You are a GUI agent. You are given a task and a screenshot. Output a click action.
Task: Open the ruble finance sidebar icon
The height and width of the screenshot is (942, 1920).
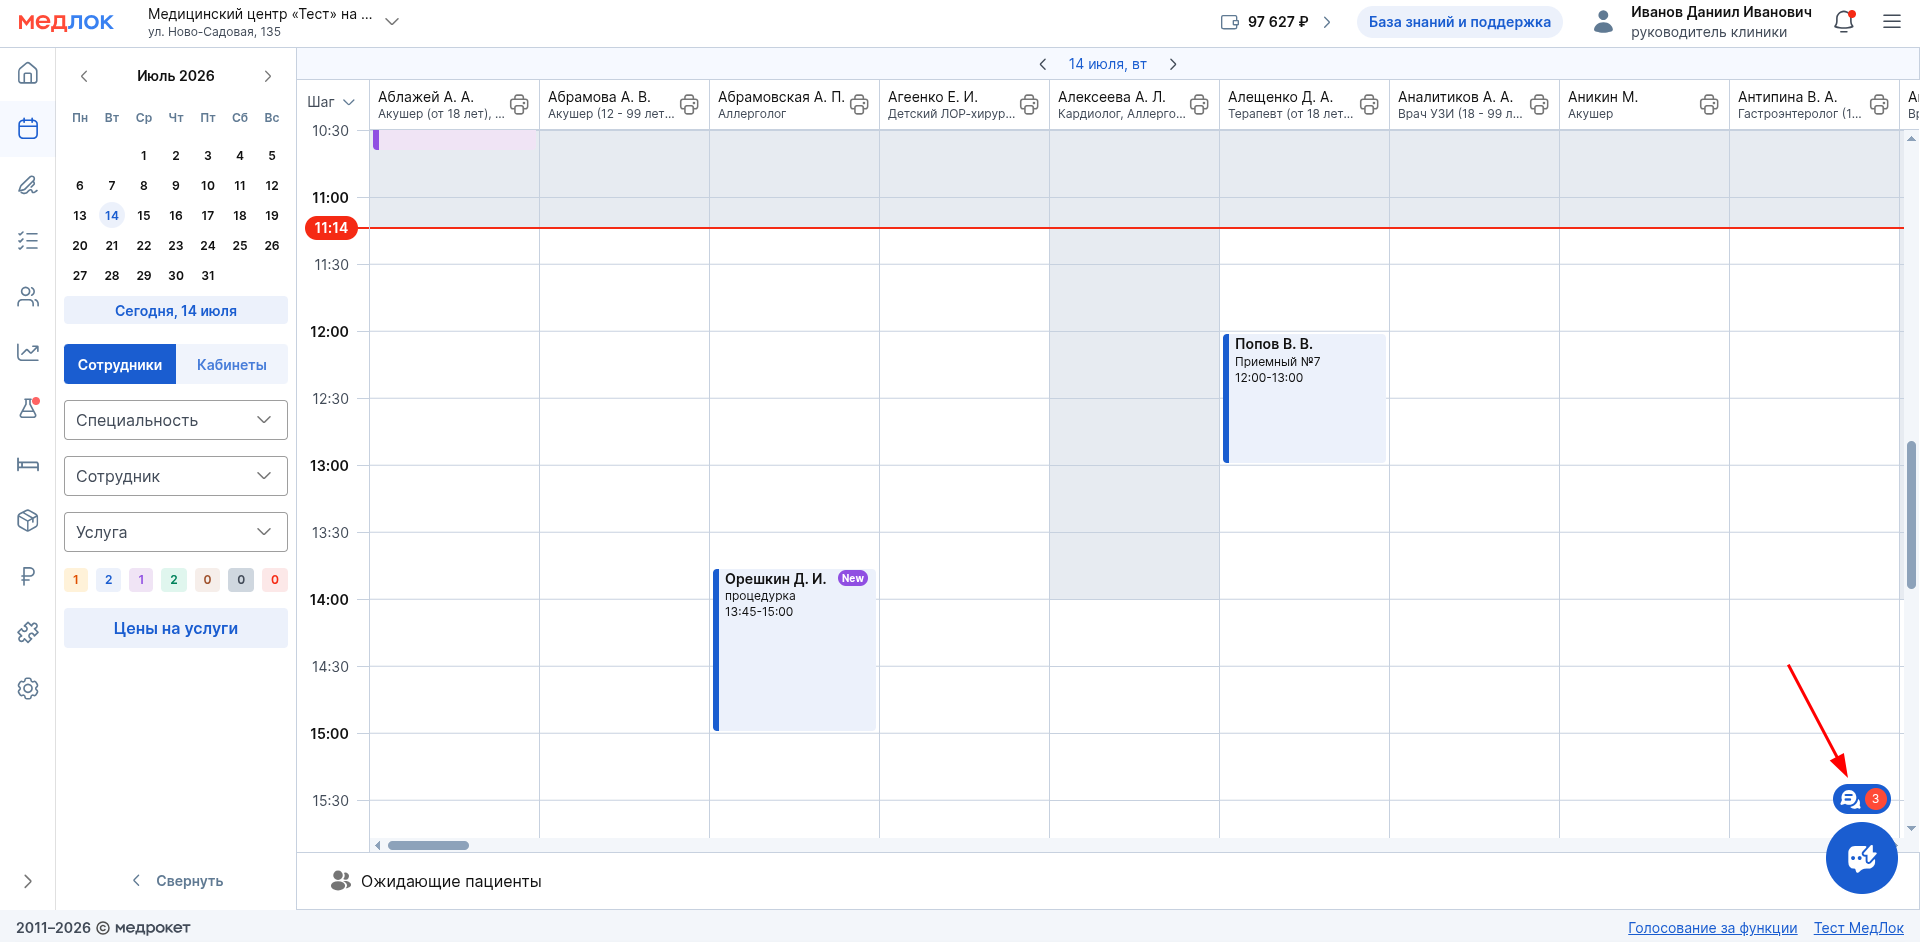coord(28,576)
